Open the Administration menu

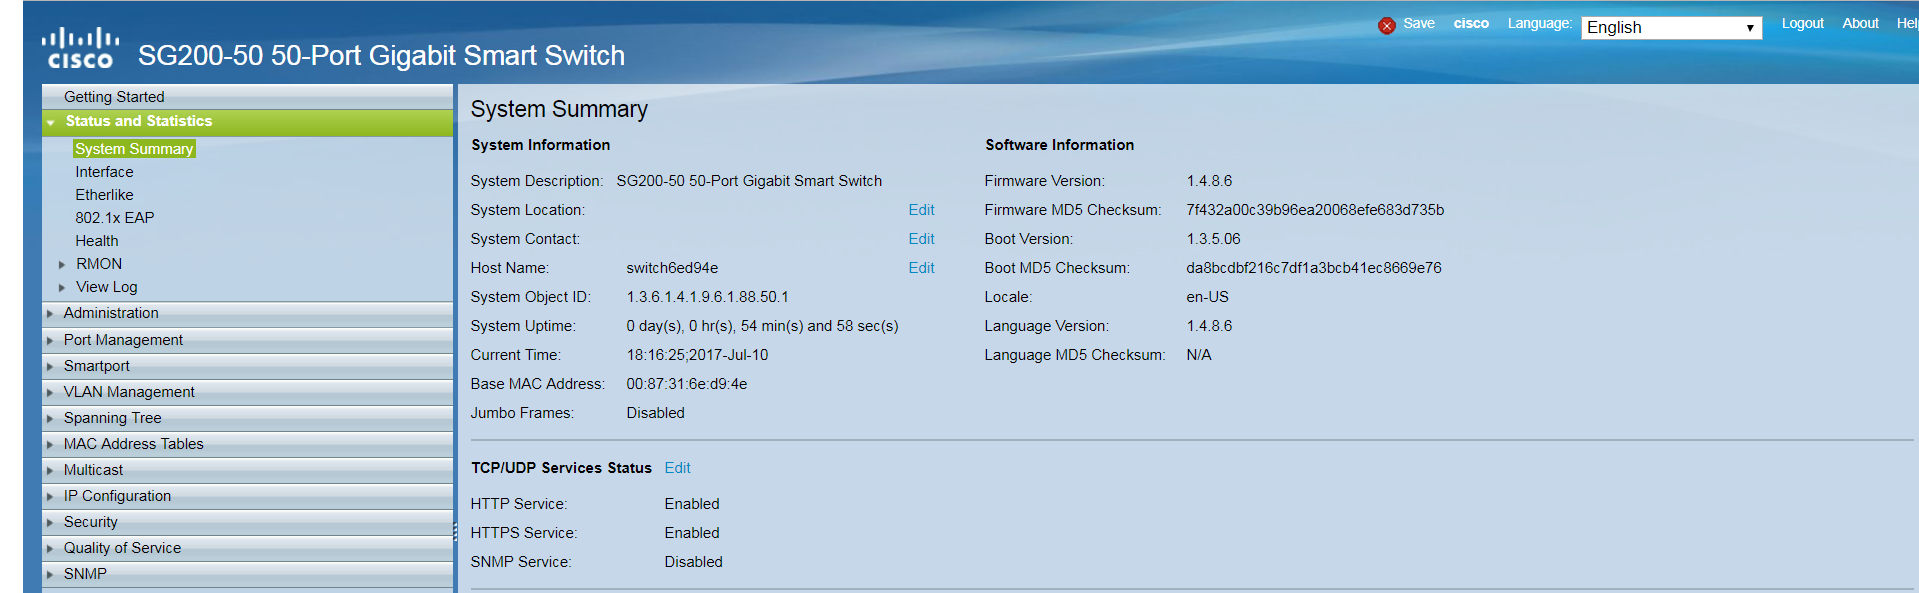pyautogui.click(x=111, y=313)
